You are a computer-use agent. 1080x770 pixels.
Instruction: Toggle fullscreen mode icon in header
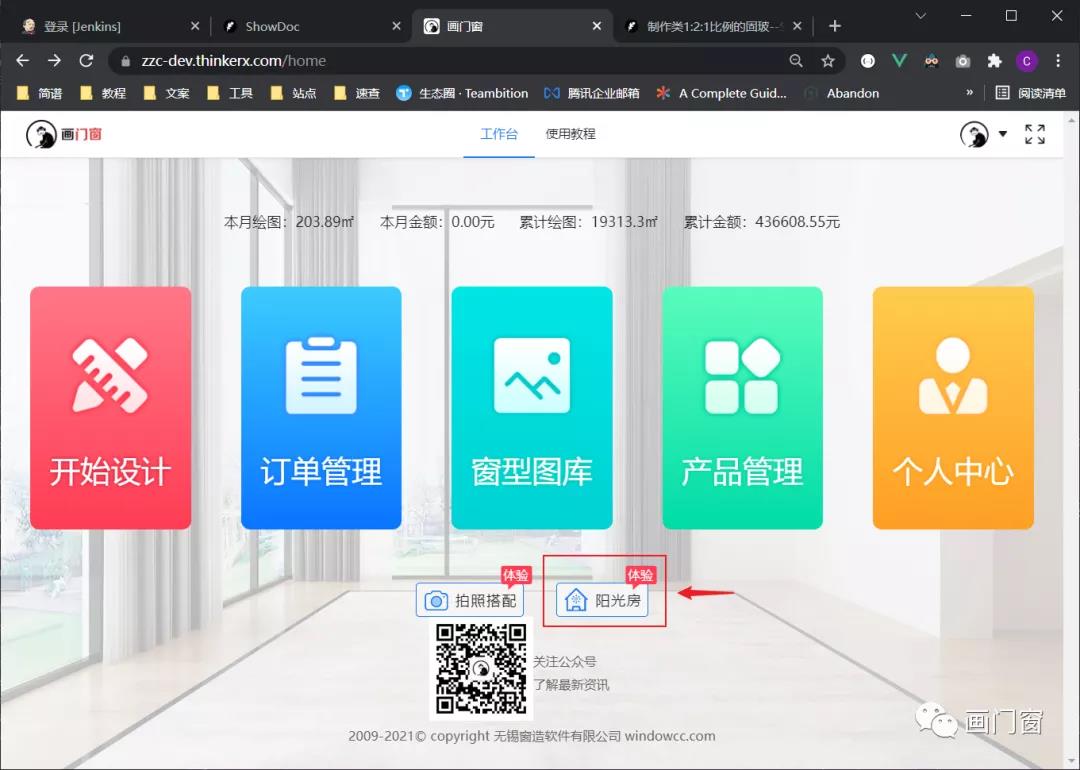pos(1035,134)
